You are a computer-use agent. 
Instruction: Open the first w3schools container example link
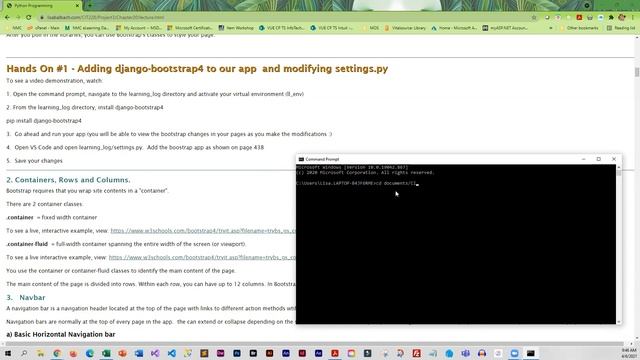tap(203, 231)
